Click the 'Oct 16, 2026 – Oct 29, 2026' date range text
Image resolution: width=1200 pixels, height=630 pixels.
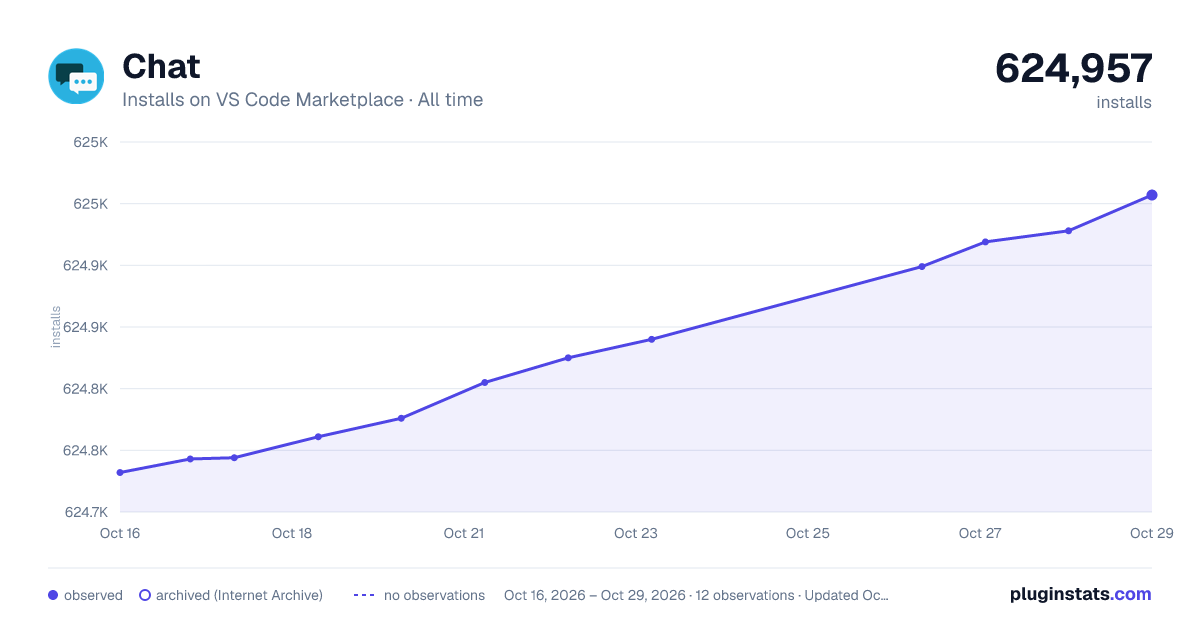point(594,595)
